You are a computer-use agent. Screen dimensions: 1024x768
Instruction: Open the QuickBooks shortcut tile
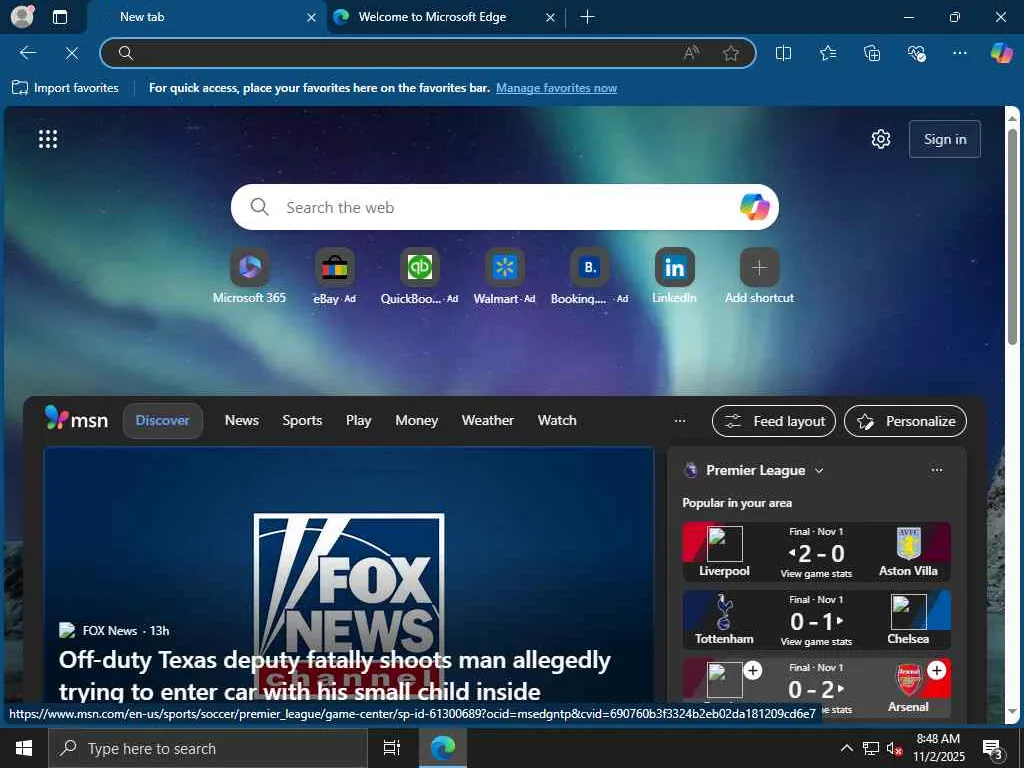[x=419, y=276]
